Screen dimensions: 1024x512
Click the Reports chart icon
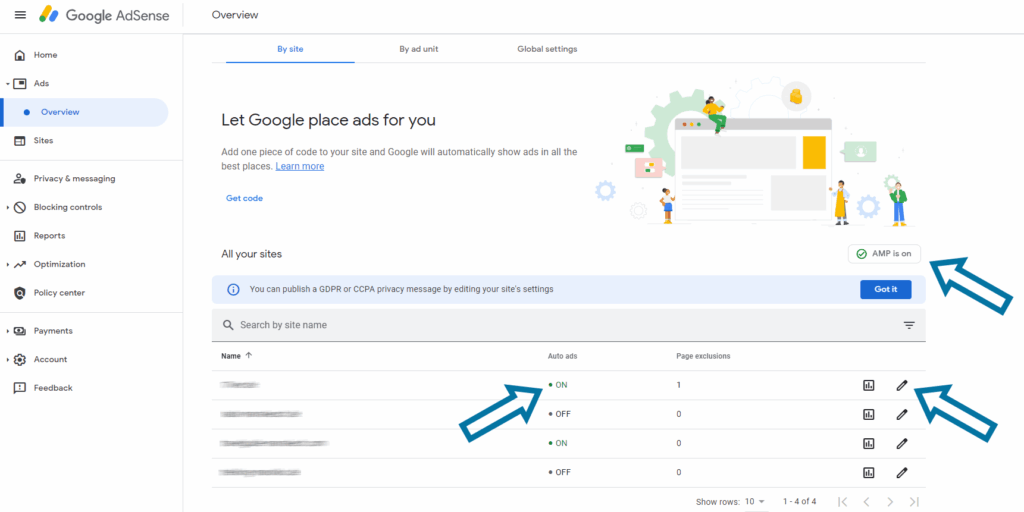click(20, 236)
